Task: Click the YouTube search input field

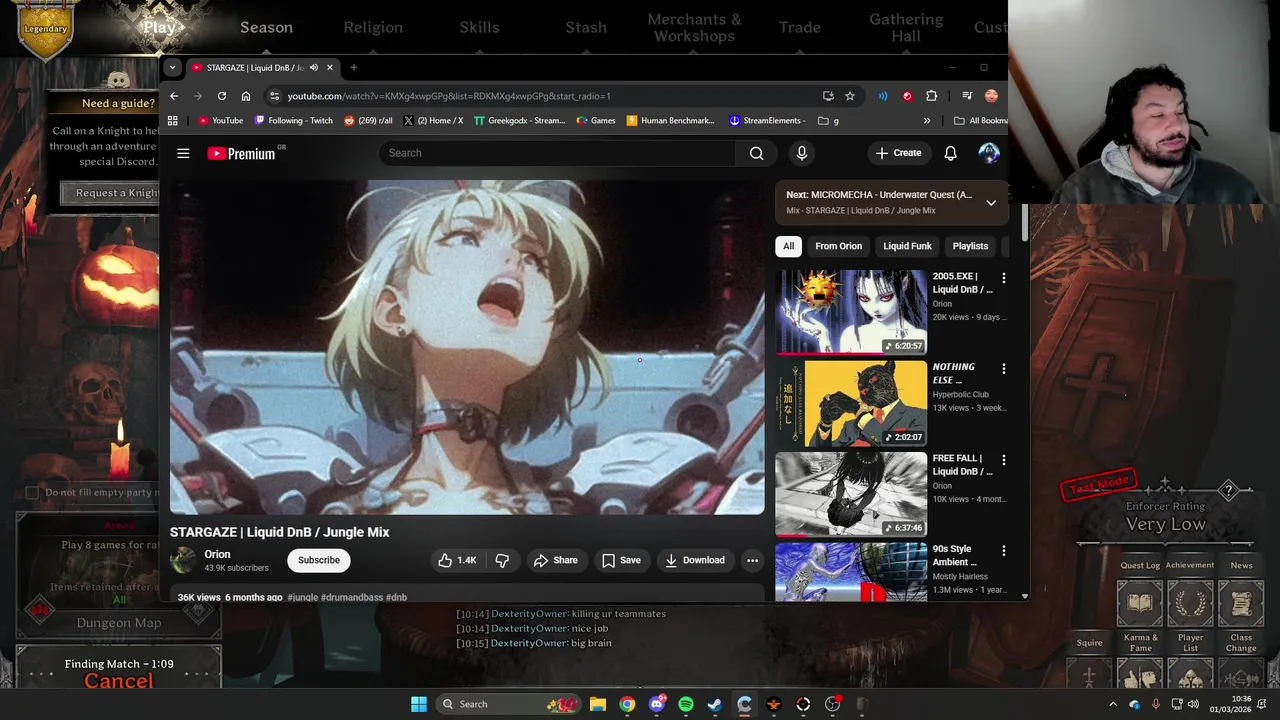Action: click(557, 153)
